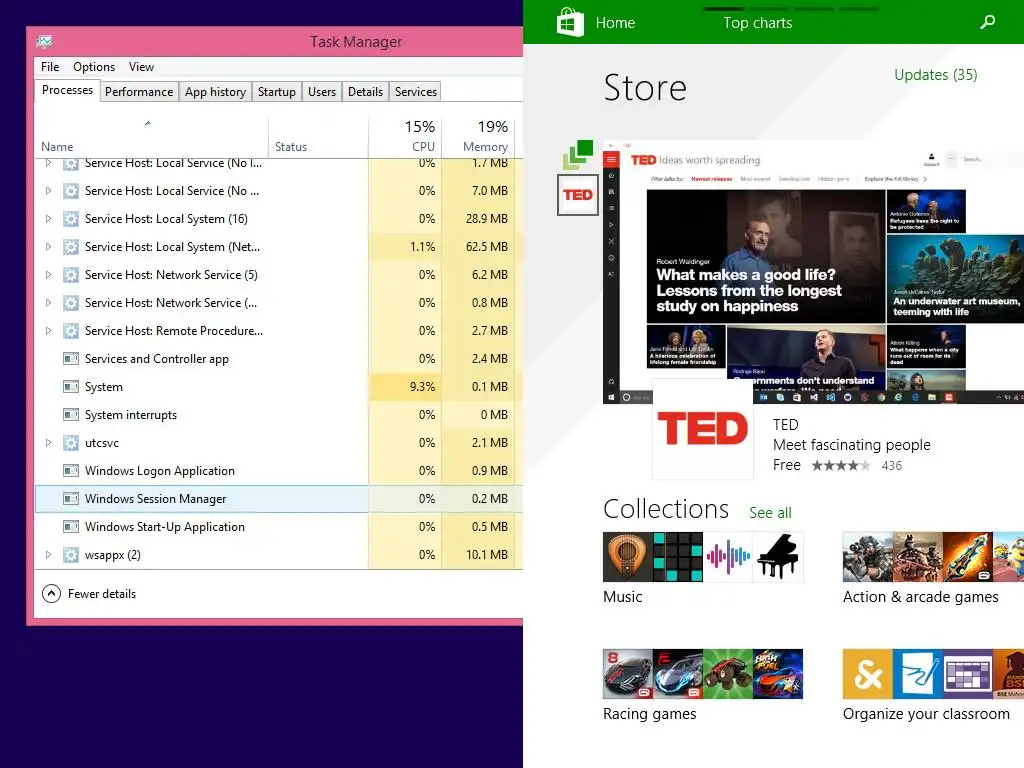Click gear icon of Service Host: Network Service (5)
Image resolution: width=1024 pixels, height=768 pixels.
[x=71, y=275]
